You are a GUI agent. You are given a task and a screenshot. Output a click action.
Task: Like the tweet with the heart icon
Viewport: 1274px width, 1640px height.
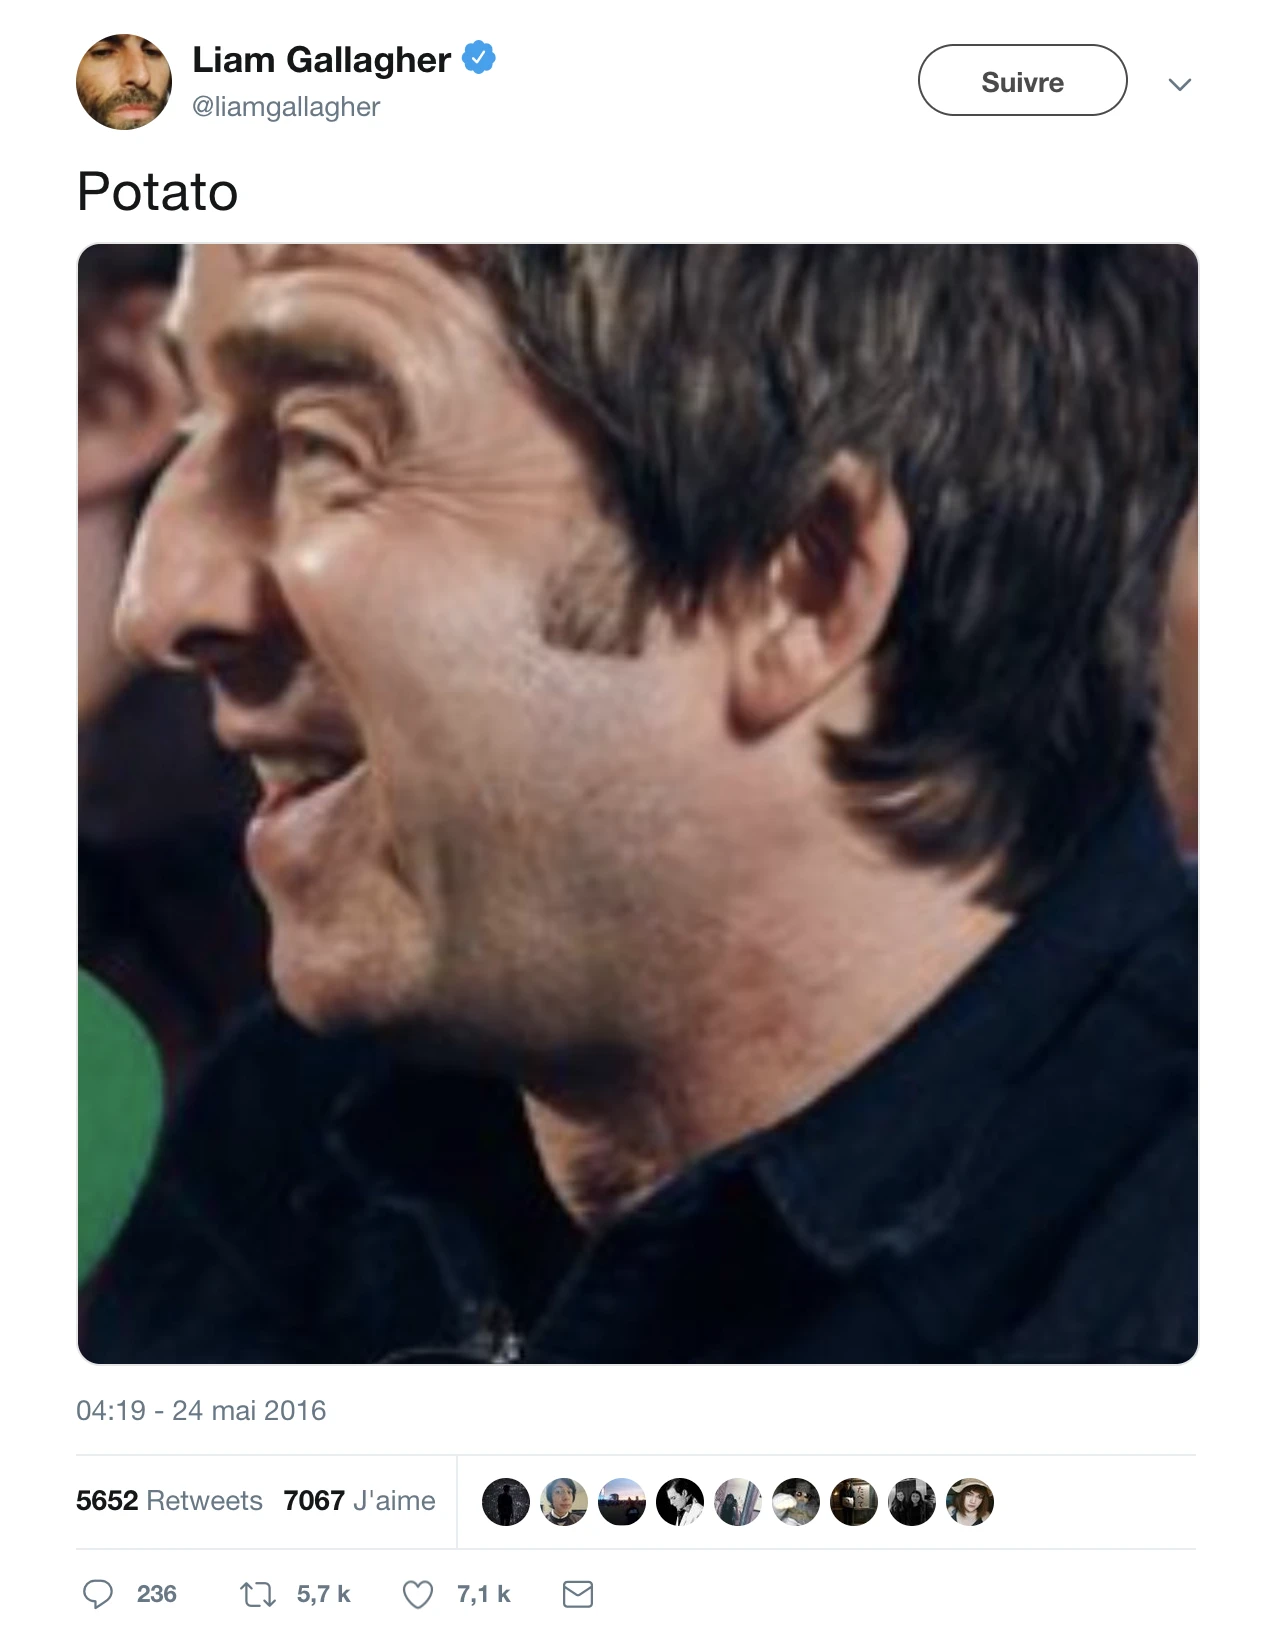pyautogui.click(x=417, y=1594)
